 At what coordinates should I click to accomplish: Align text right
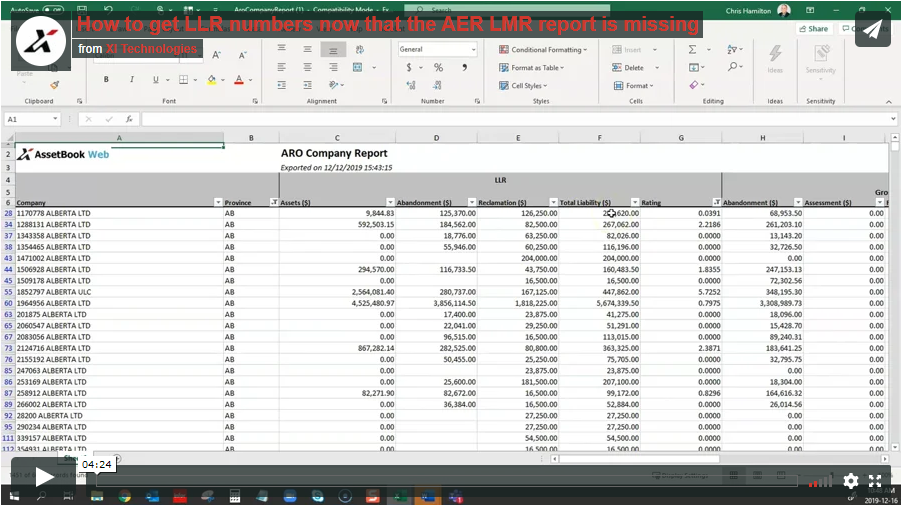pyautogui.click(x=333, y=67)
